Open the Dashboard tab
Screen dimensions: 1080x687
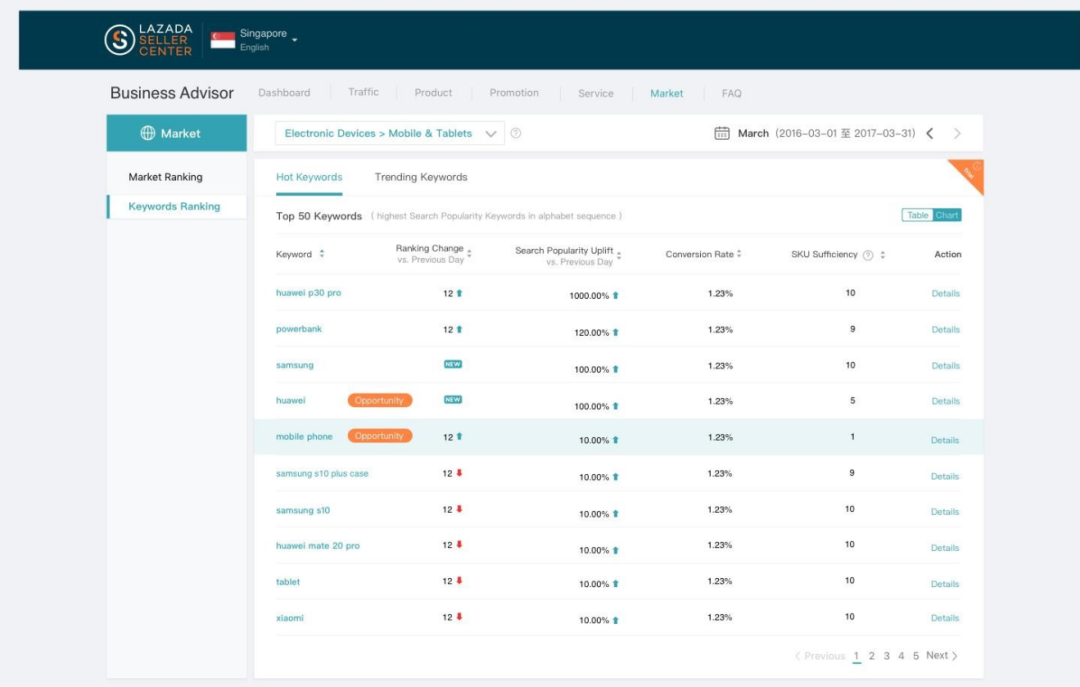click(x=284, y=93)
